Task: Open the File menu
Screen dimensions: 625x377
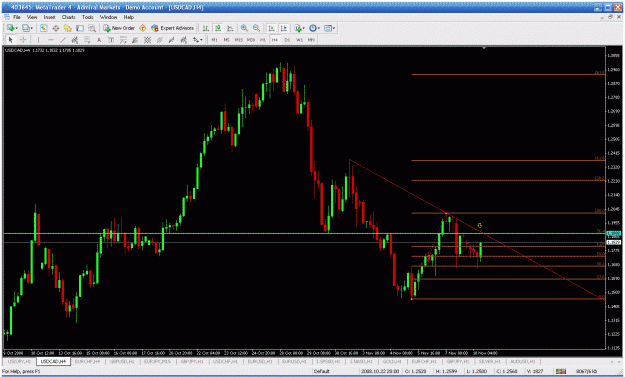Action: (17, 17)
